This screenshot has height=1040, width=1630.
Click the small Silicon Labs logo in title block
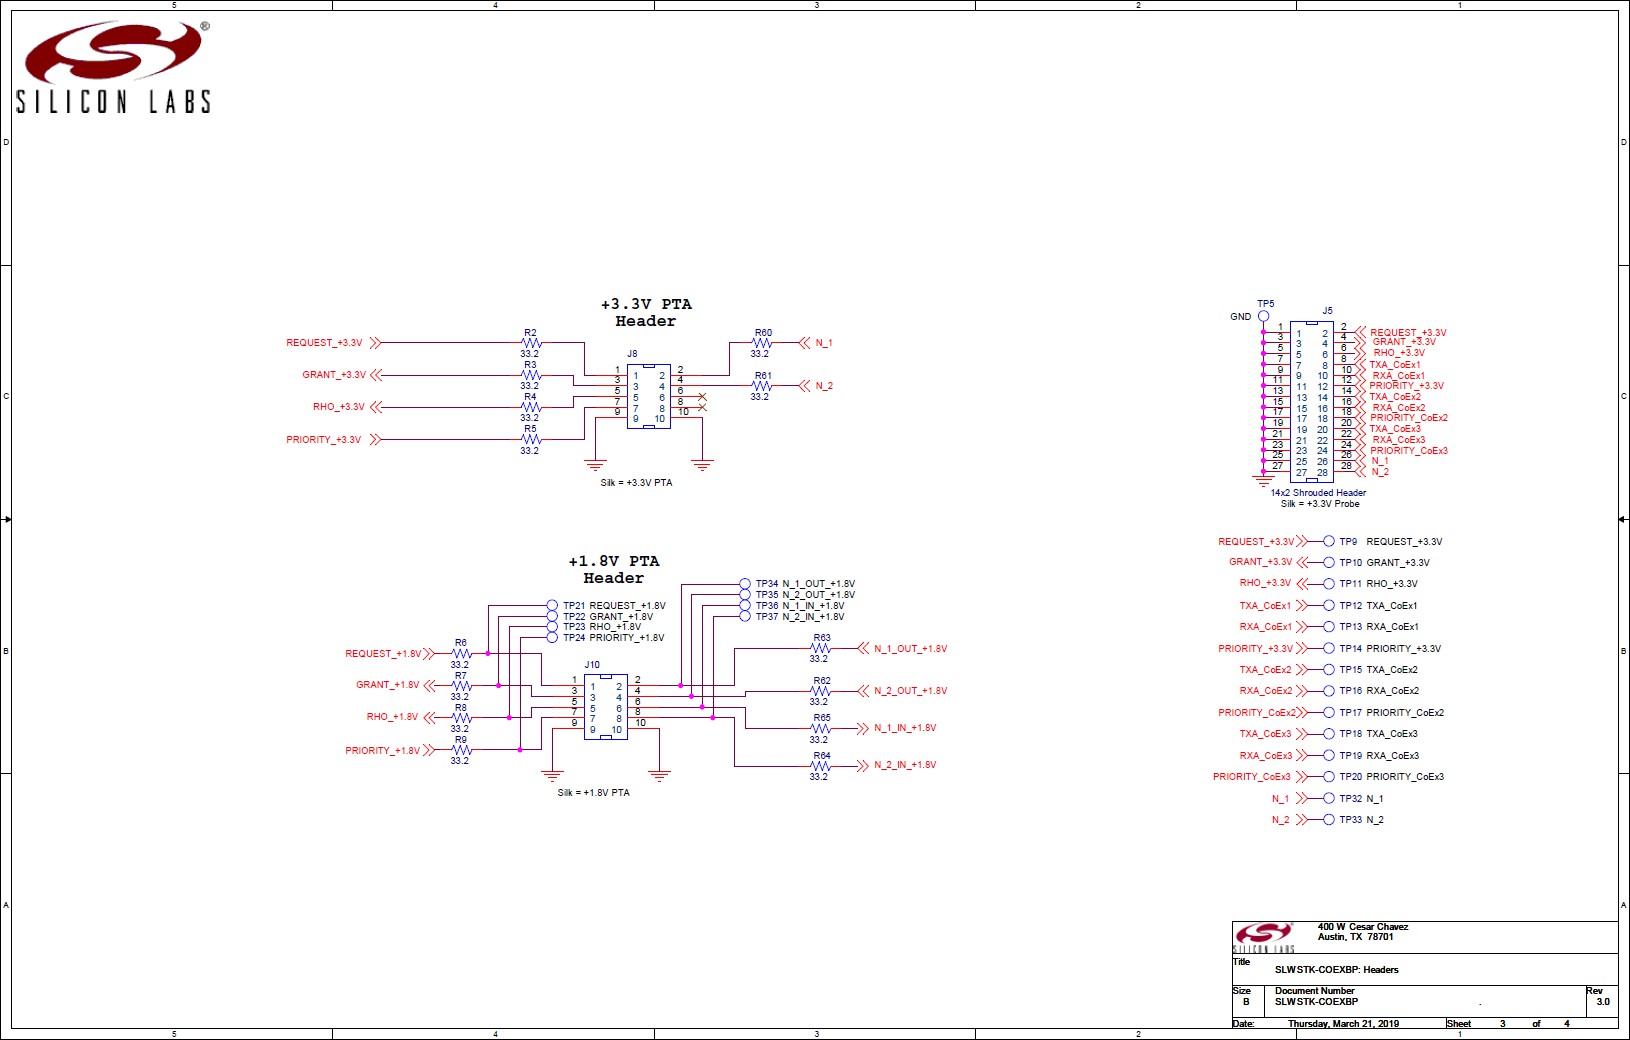pyautogui.click(x=1264, y=937)
